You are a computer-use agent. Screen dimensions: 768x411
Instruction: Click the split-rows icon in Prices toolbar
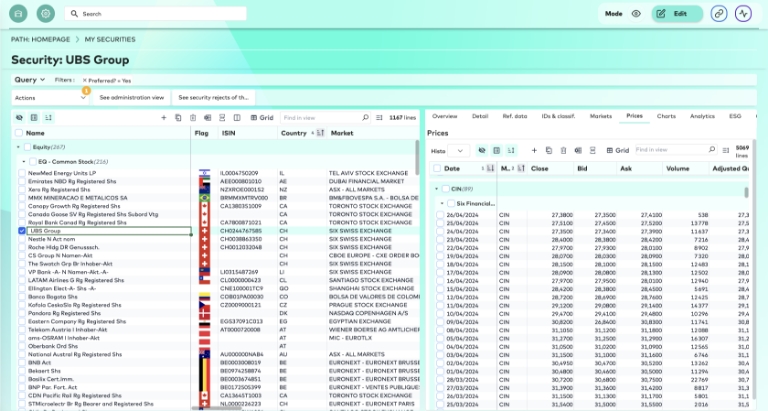coord(593,150)
